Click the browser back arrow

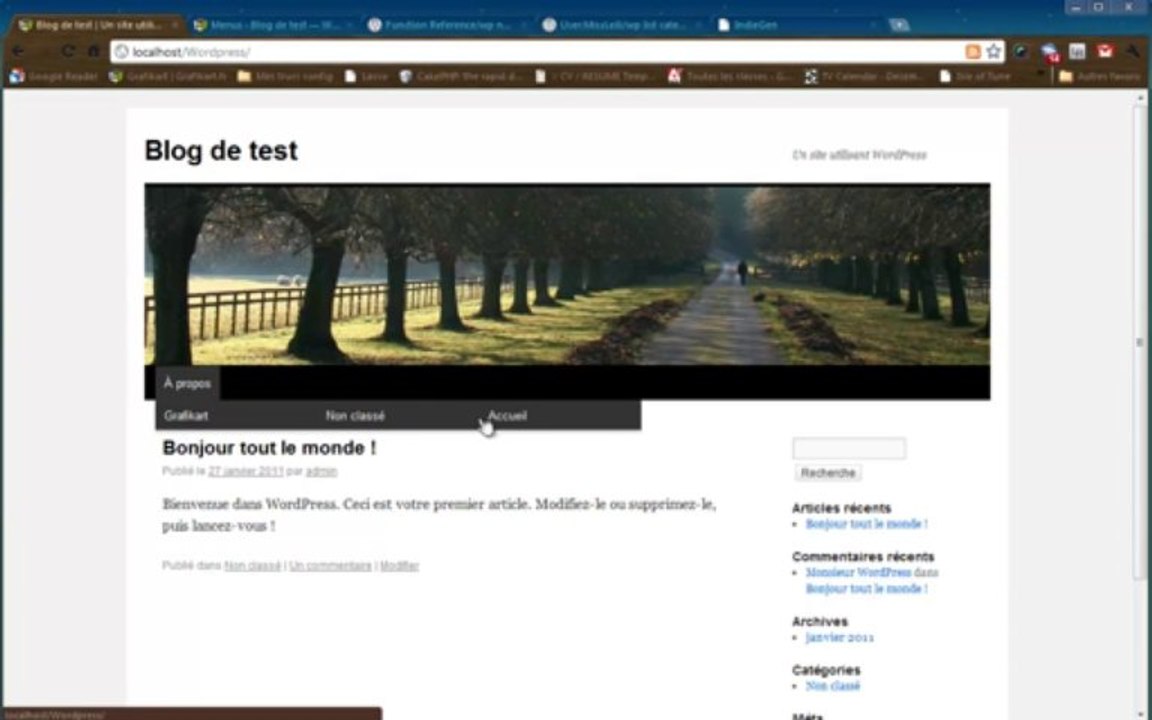tap(19, 51)
